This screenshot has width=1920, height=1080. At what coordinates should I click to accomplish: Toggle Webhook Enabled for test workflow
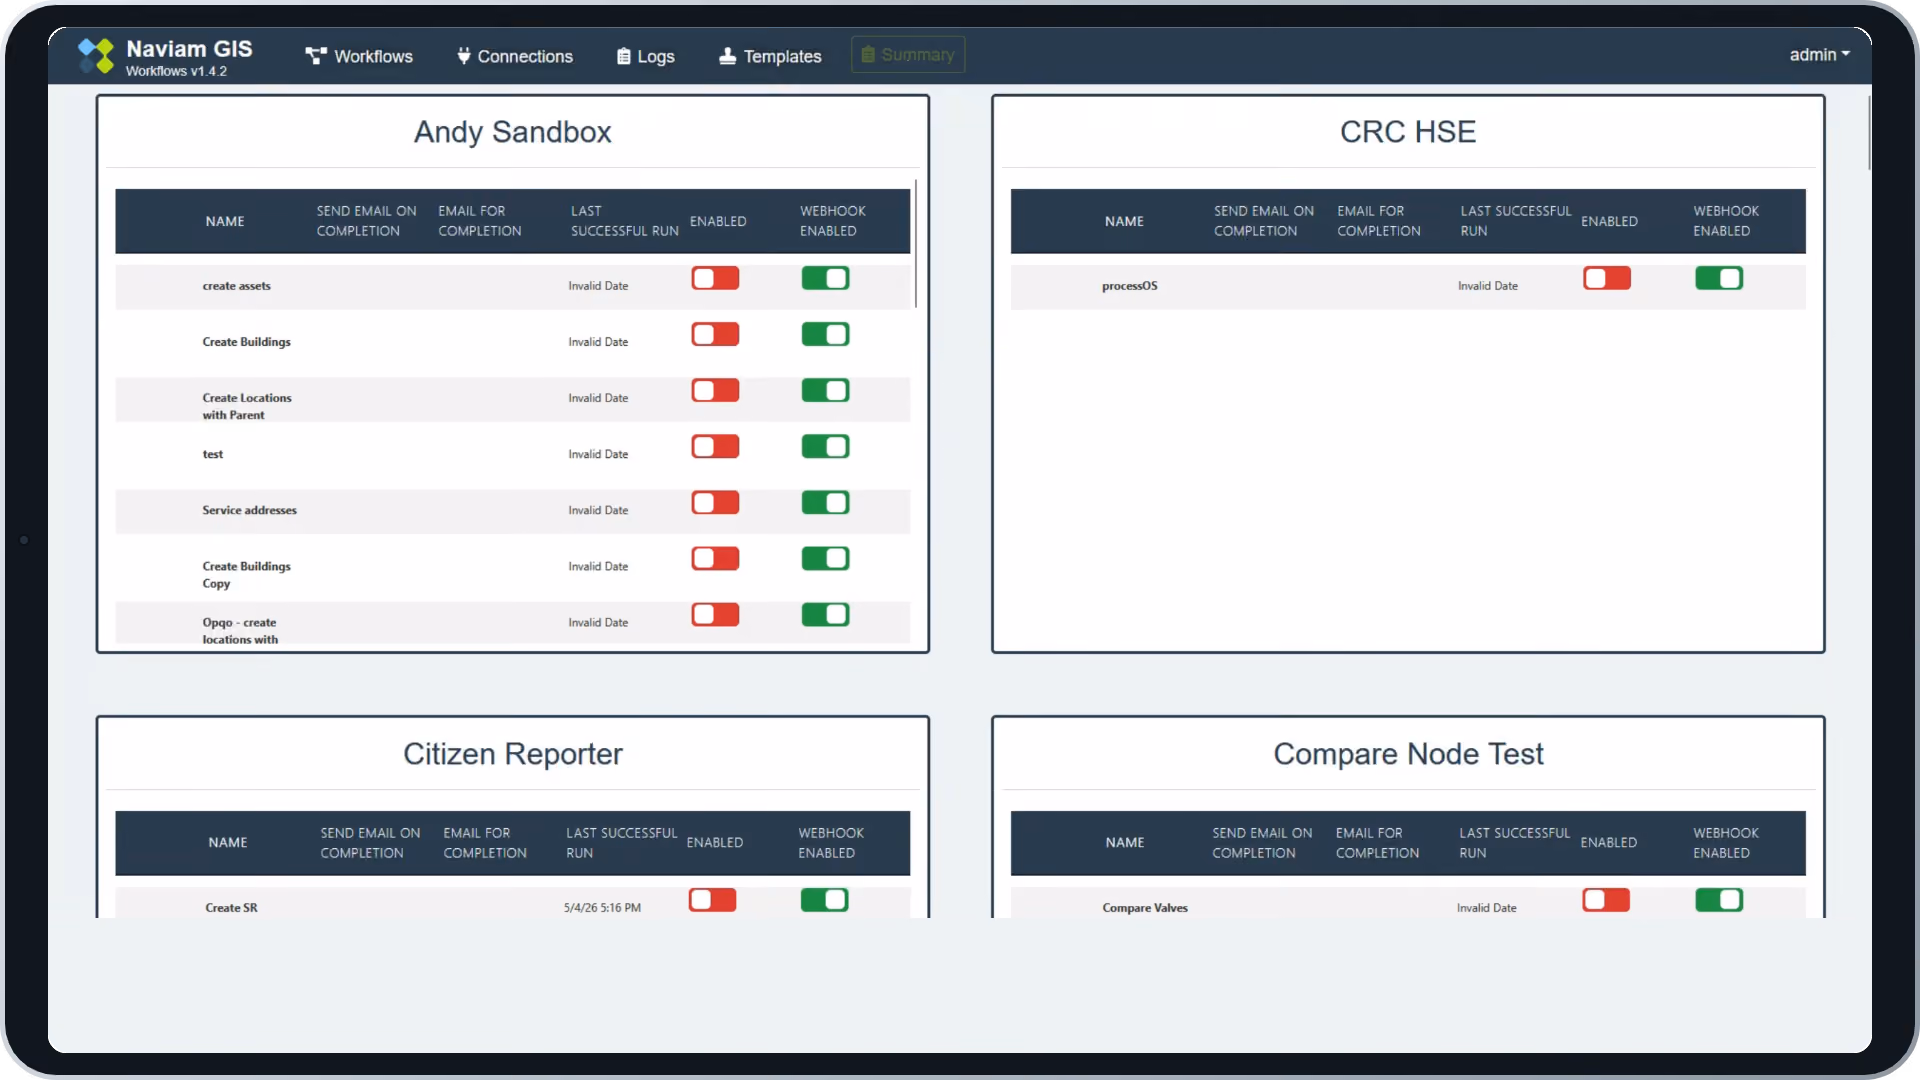point(825,446)
